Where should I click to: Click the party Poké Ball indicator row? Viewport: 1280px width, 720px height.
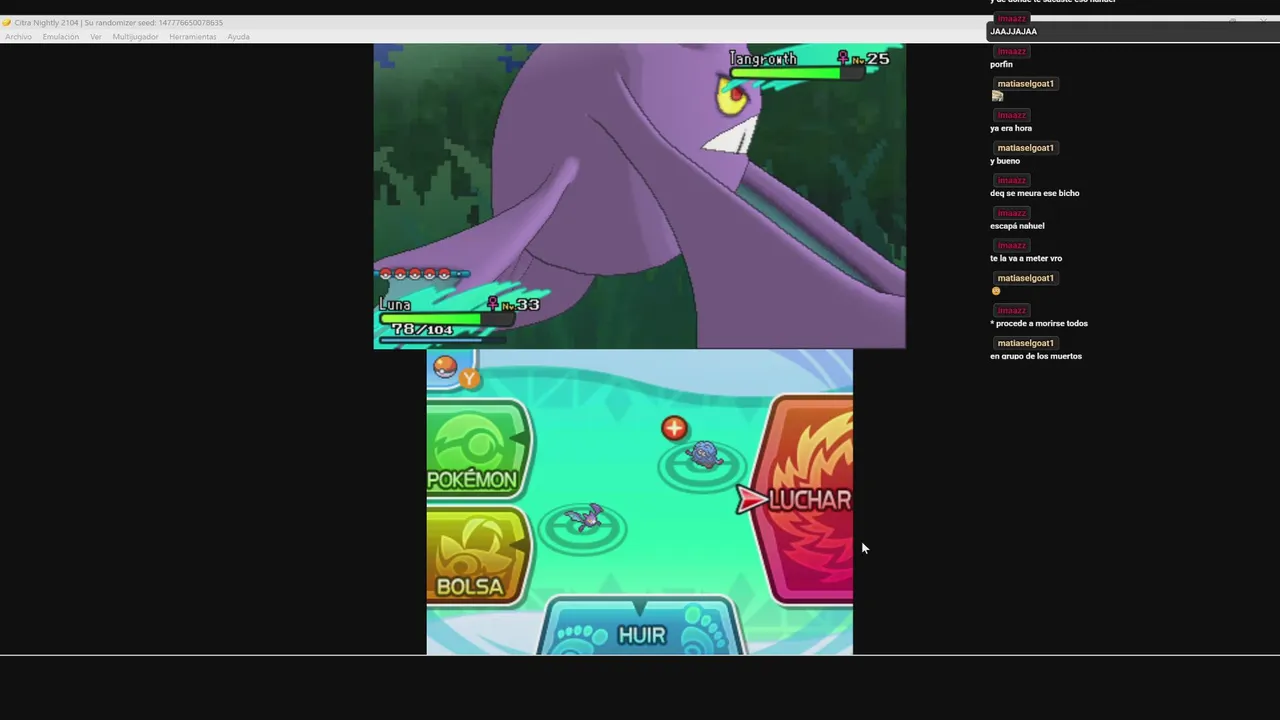pyautogui.click(x=421, y=273)
